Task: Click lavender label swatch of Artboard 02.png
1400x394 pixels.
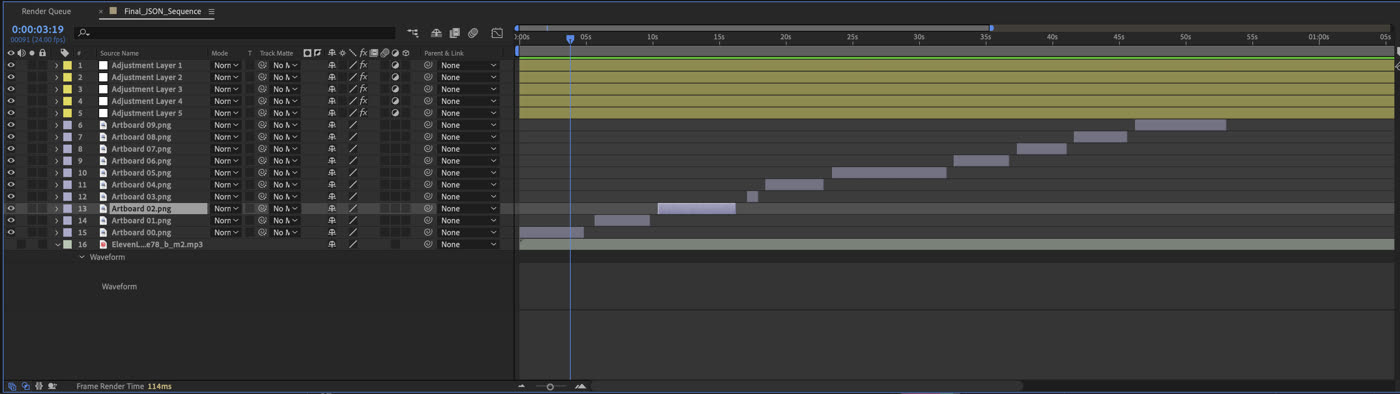Action: point(68,209)
